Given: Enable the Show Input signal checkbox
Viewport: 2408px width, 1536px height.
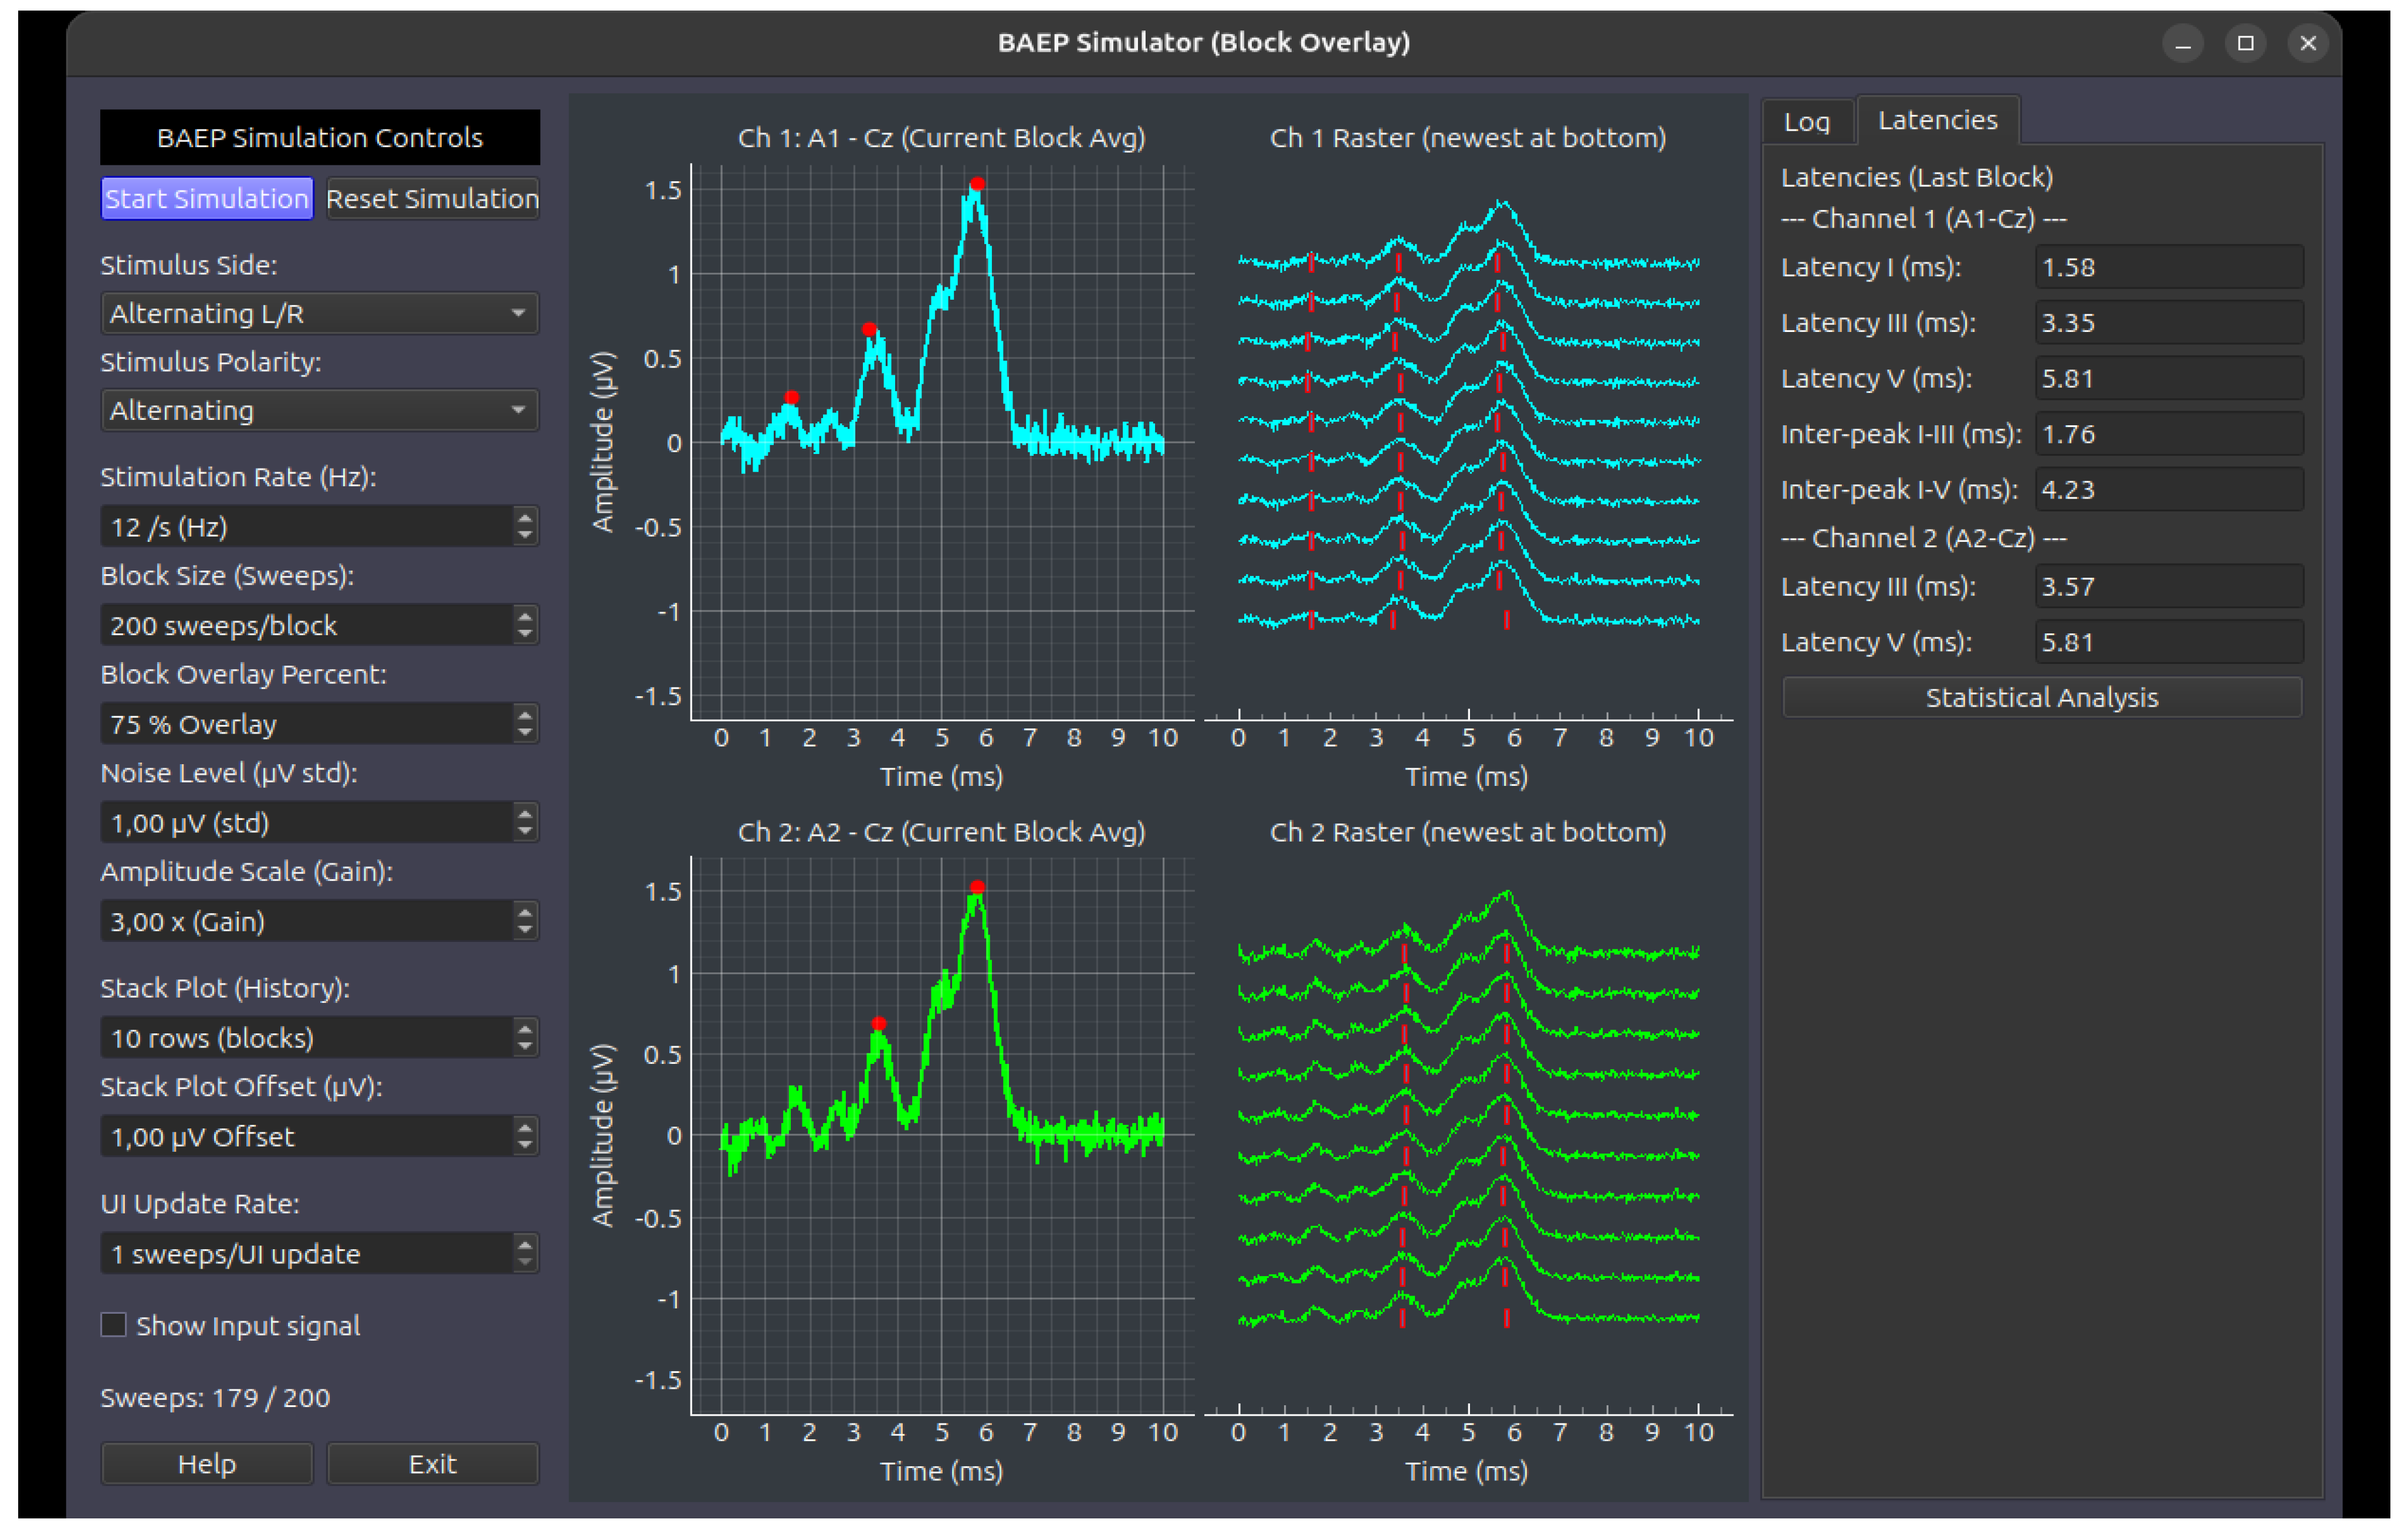Looking at the screenshot, I should point(114,1325).
